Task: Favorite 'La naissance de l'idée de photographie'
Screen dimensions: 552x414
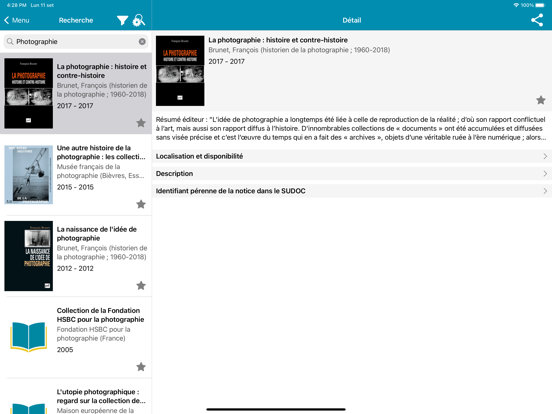Action: pyautogui.click(x=141, y=285)
